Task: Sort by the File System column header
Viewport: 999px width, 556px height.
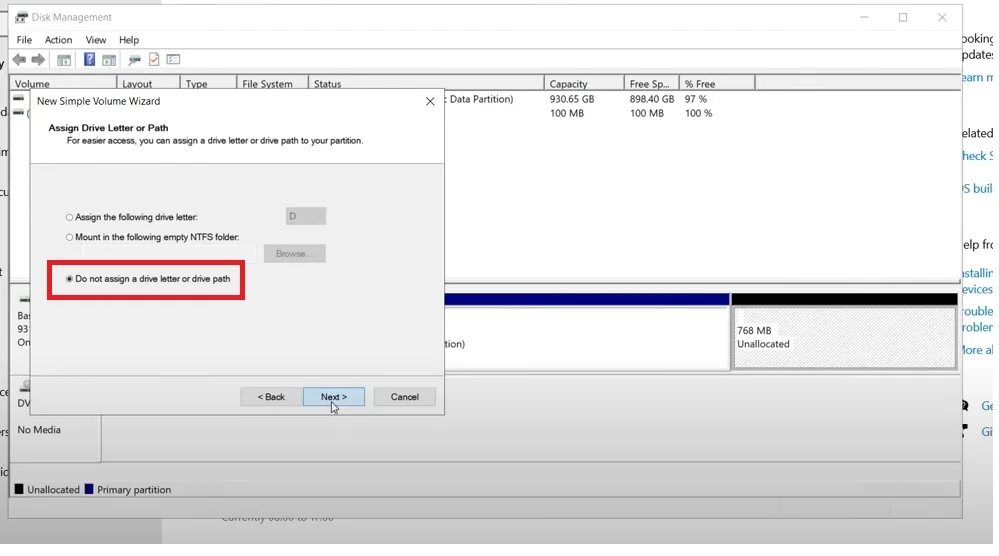Action: pyautogui.click(x=272, y=83)
